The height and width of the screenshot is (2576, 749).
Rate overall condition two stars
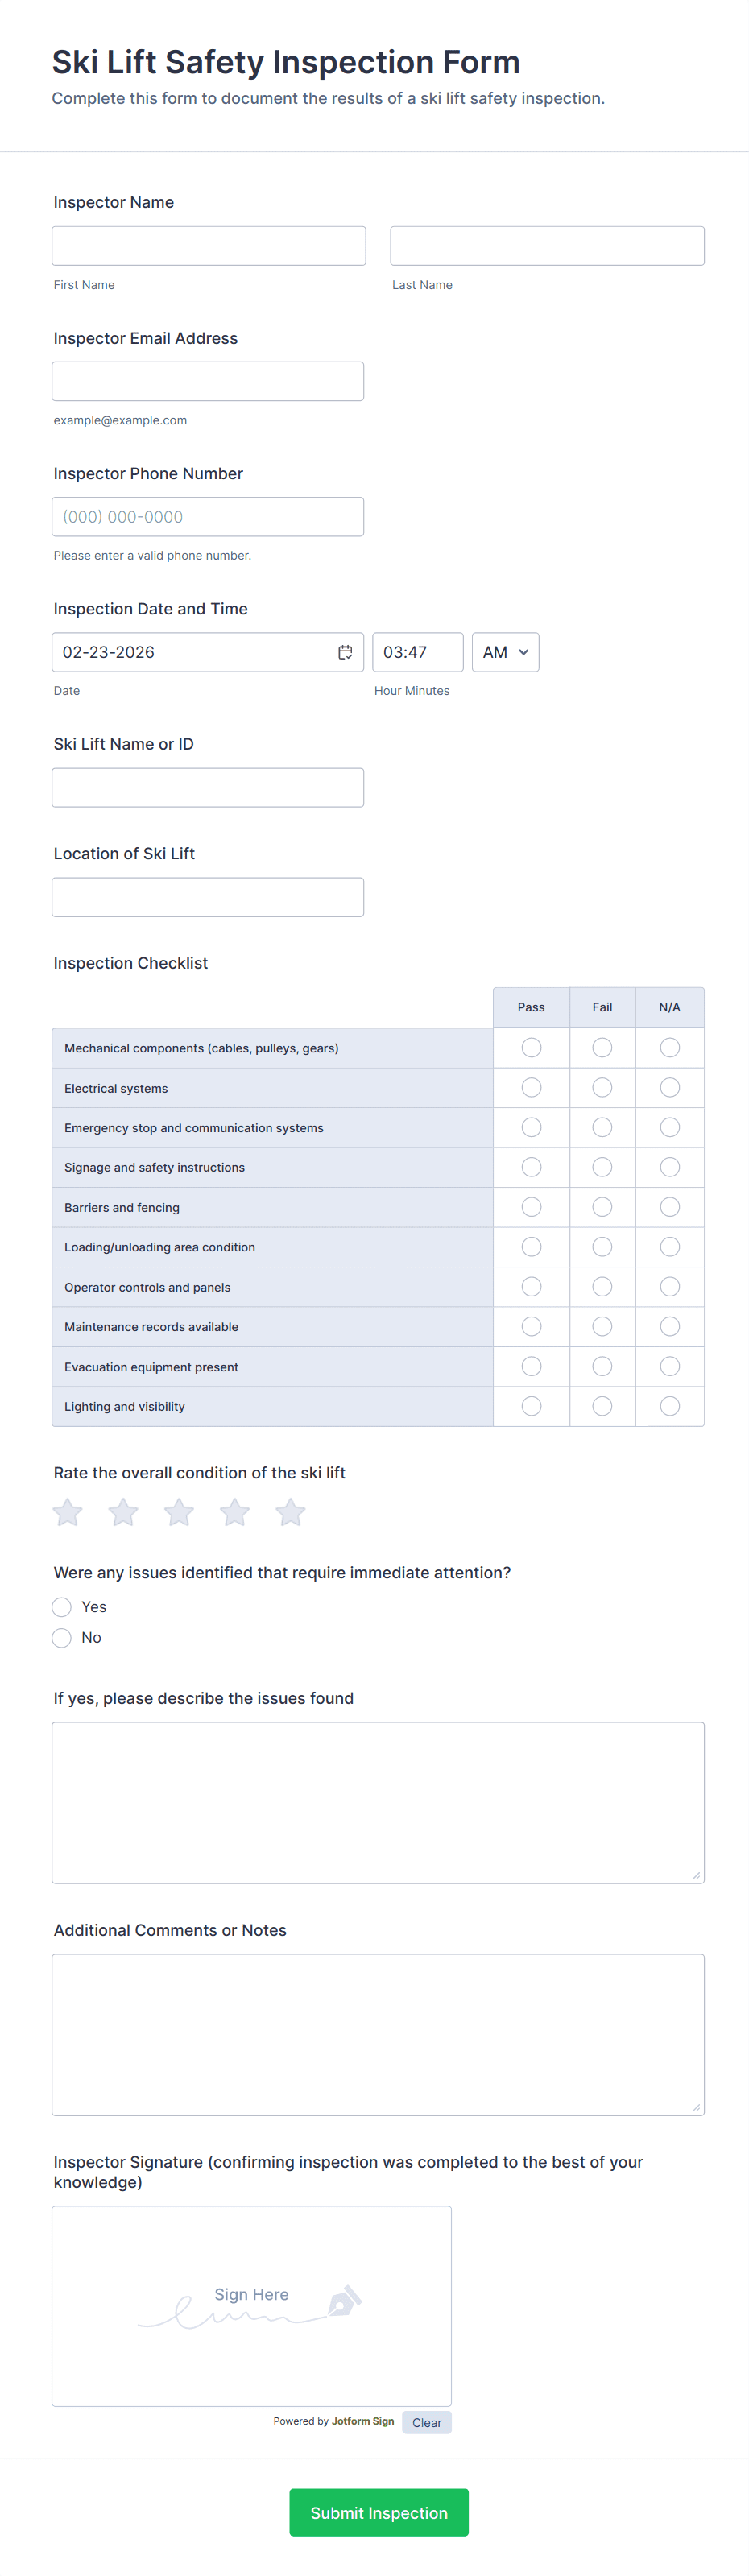[x=123, y=1512]
